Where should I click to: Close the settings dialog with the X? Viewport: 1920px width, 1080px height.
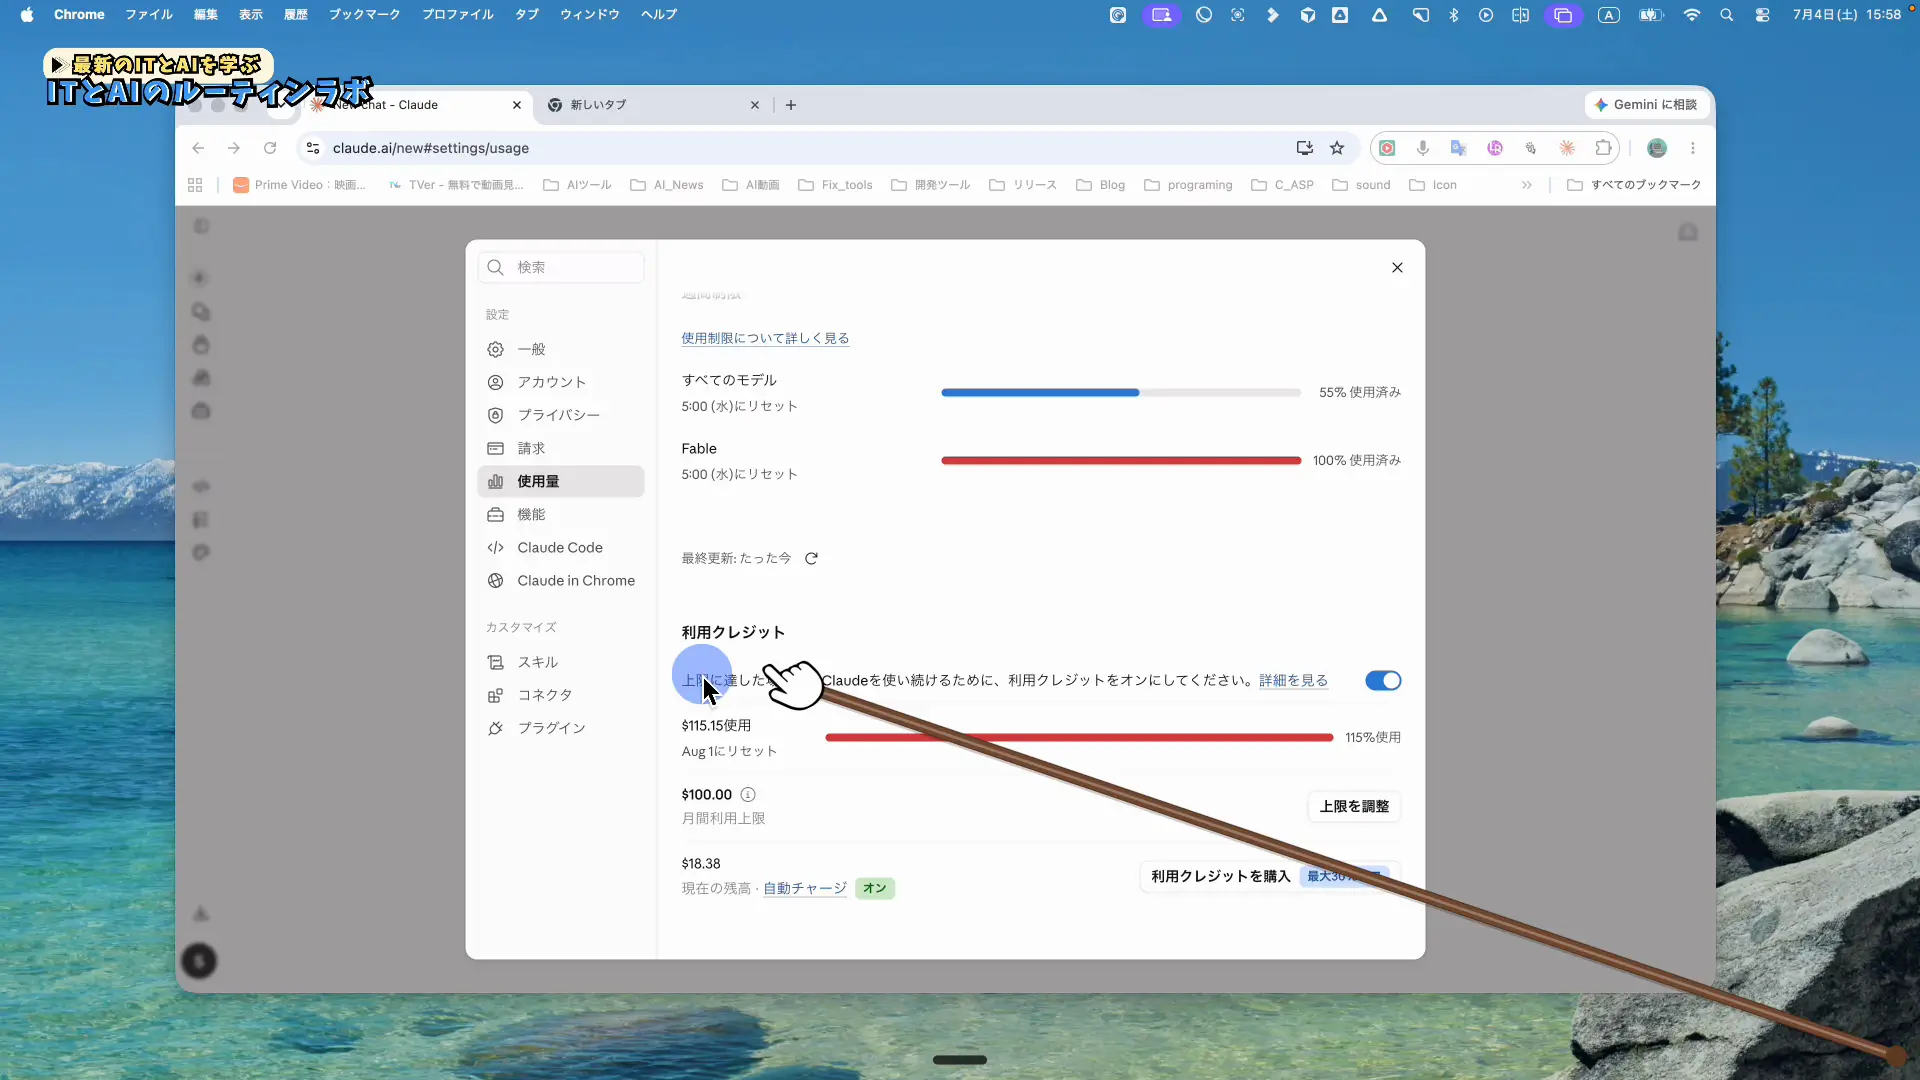1397,267
